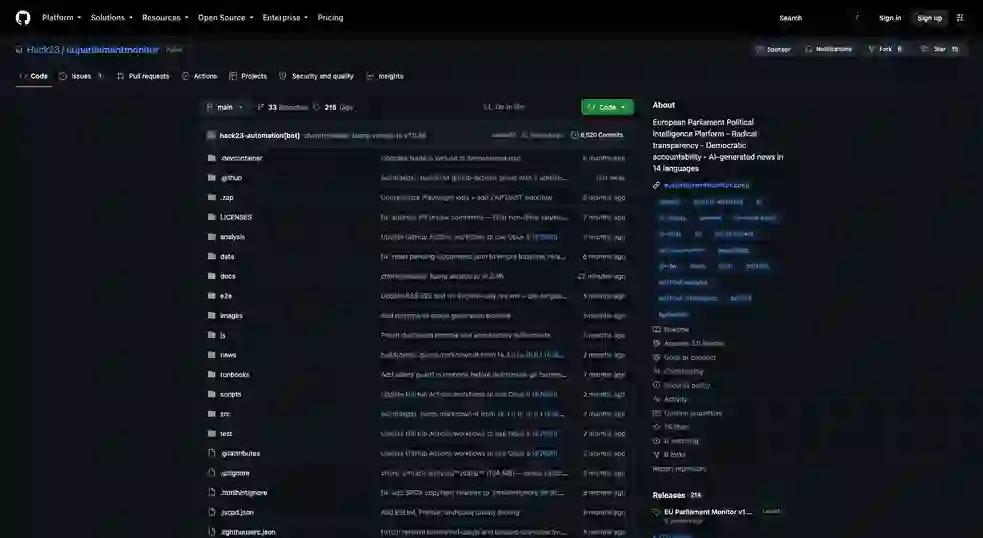Screen dimensions: 983x538
Task: Switch to the Issues tab
Action: [x=81, y=76]
